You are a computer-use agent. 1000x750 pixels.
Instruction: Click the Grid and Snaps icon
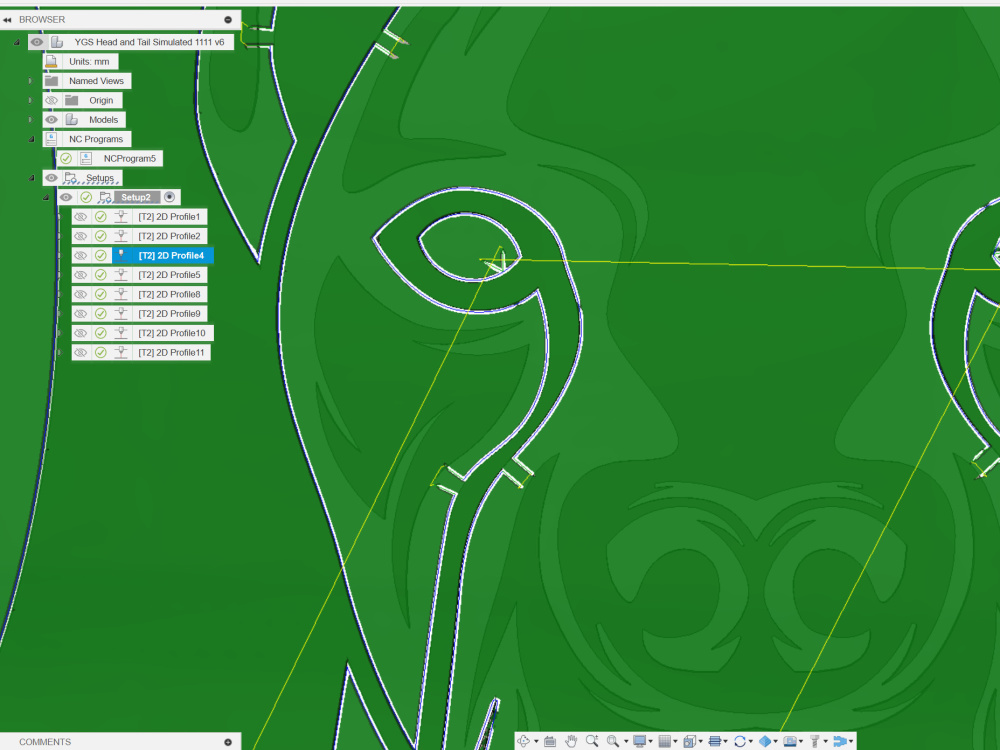pos(665,741)
